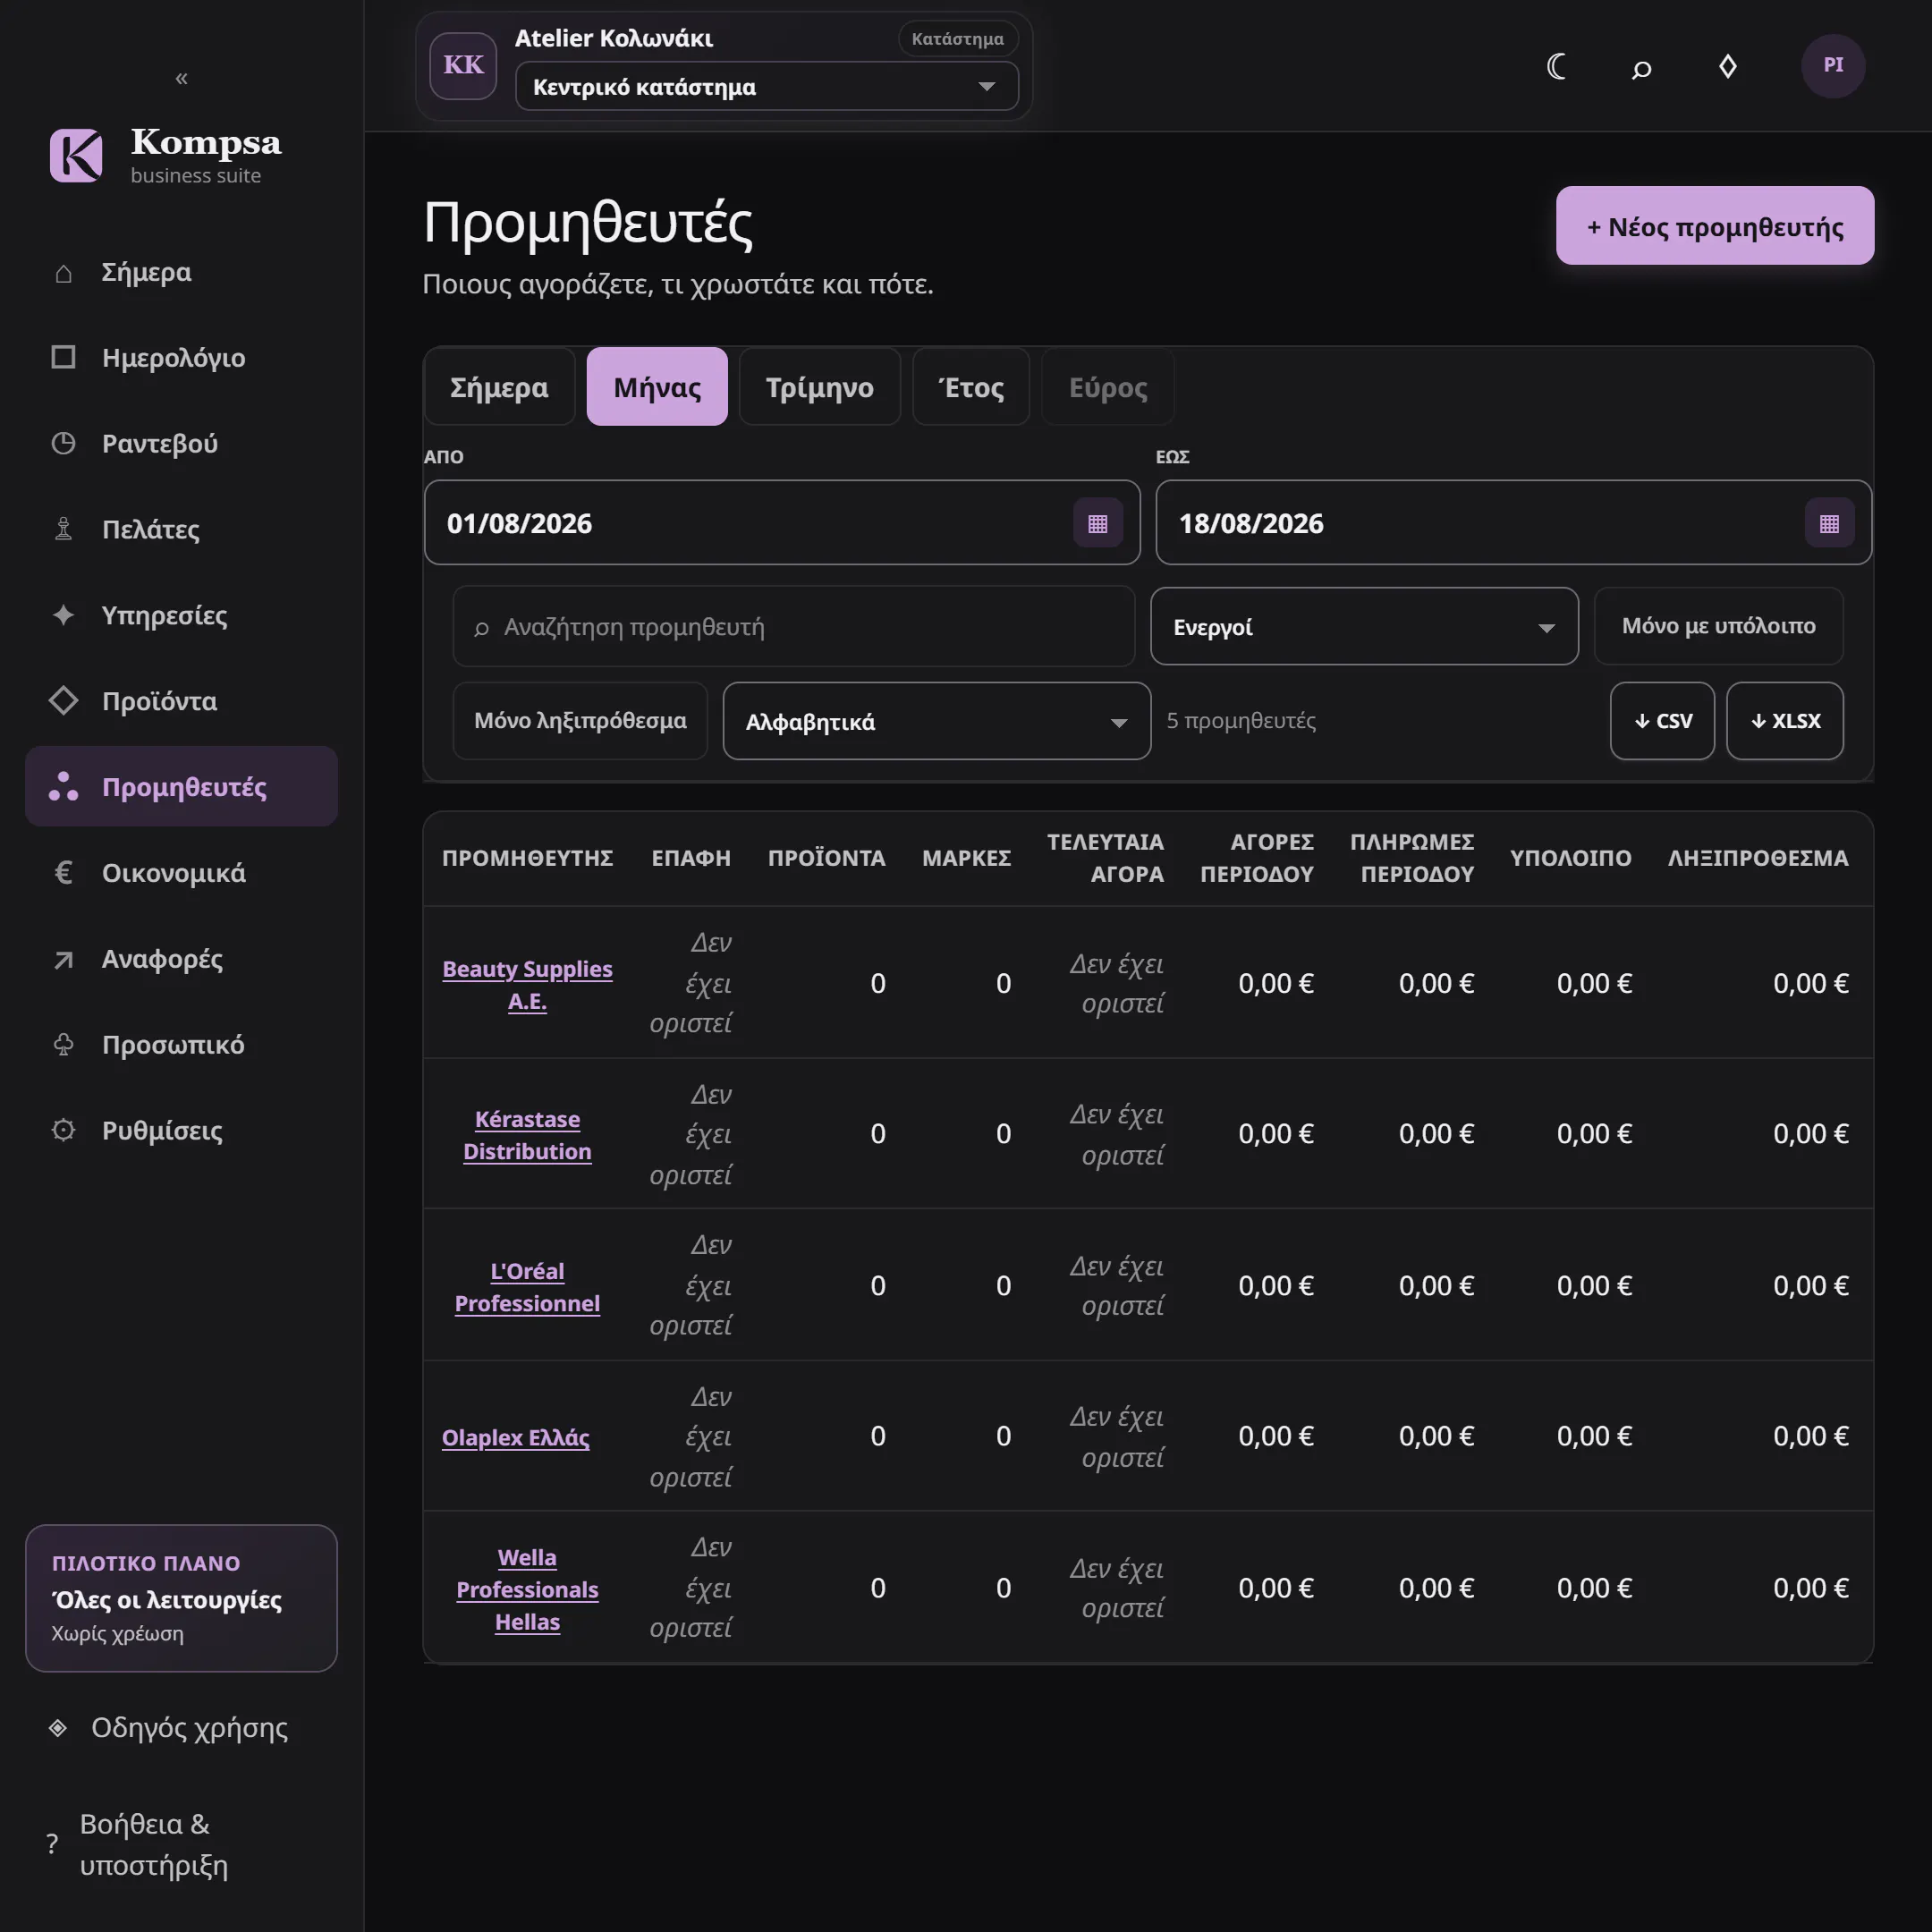The image size is (1932, 1932).
Task: Open the Olaplex Ελλάς supplier link
Action: (x=515, y=1437)
